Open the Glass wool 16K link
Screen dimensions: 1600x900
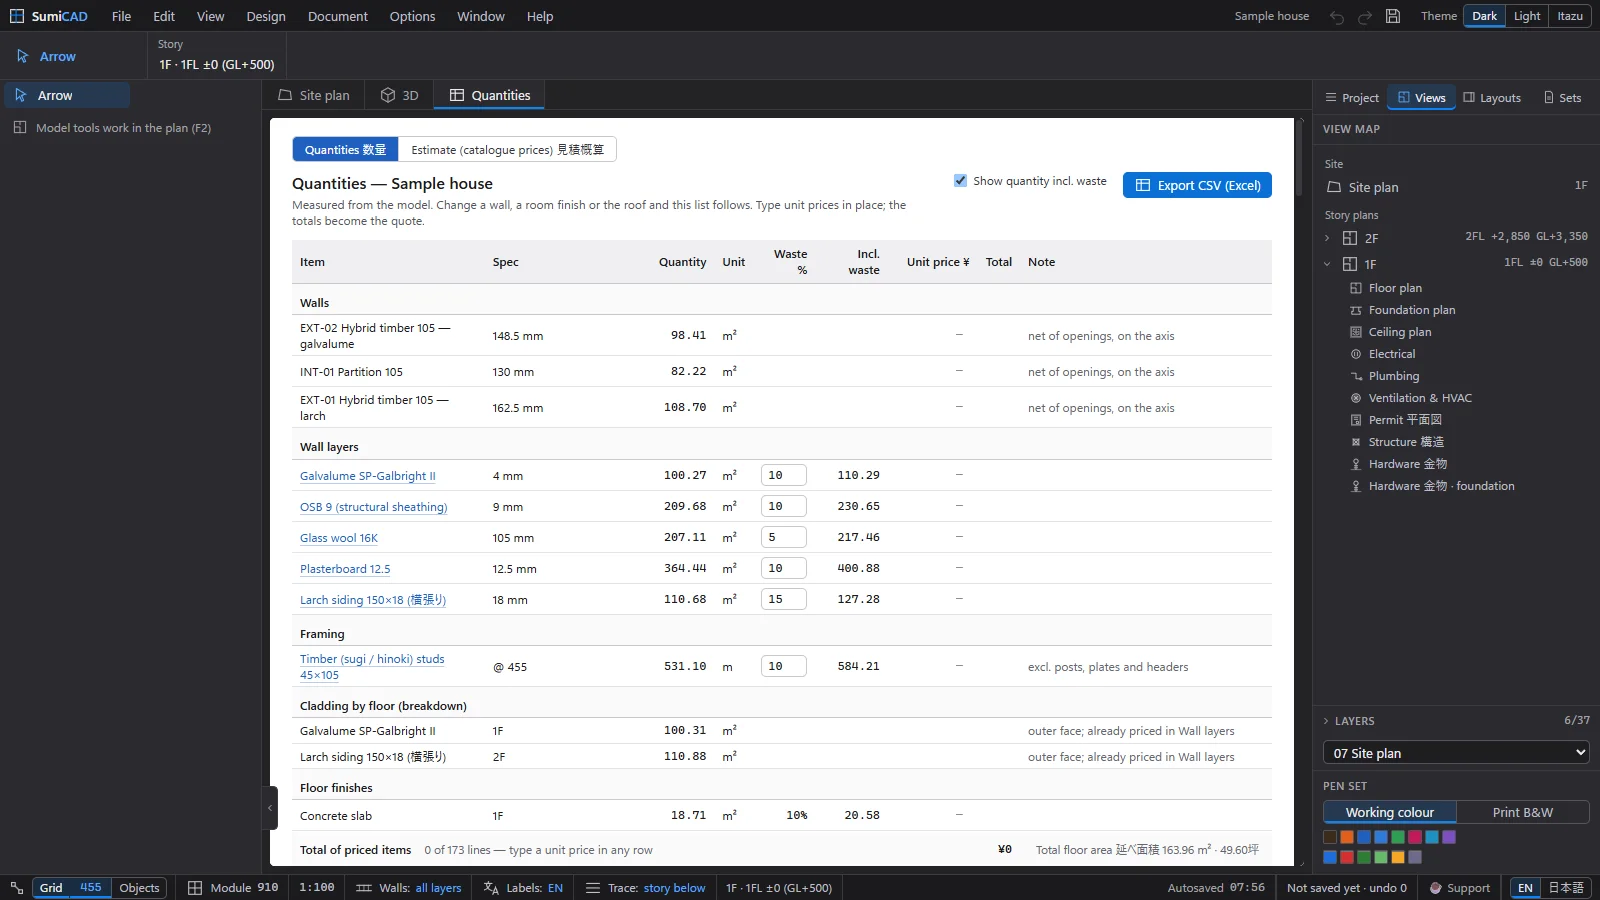(x=339, y=538)
